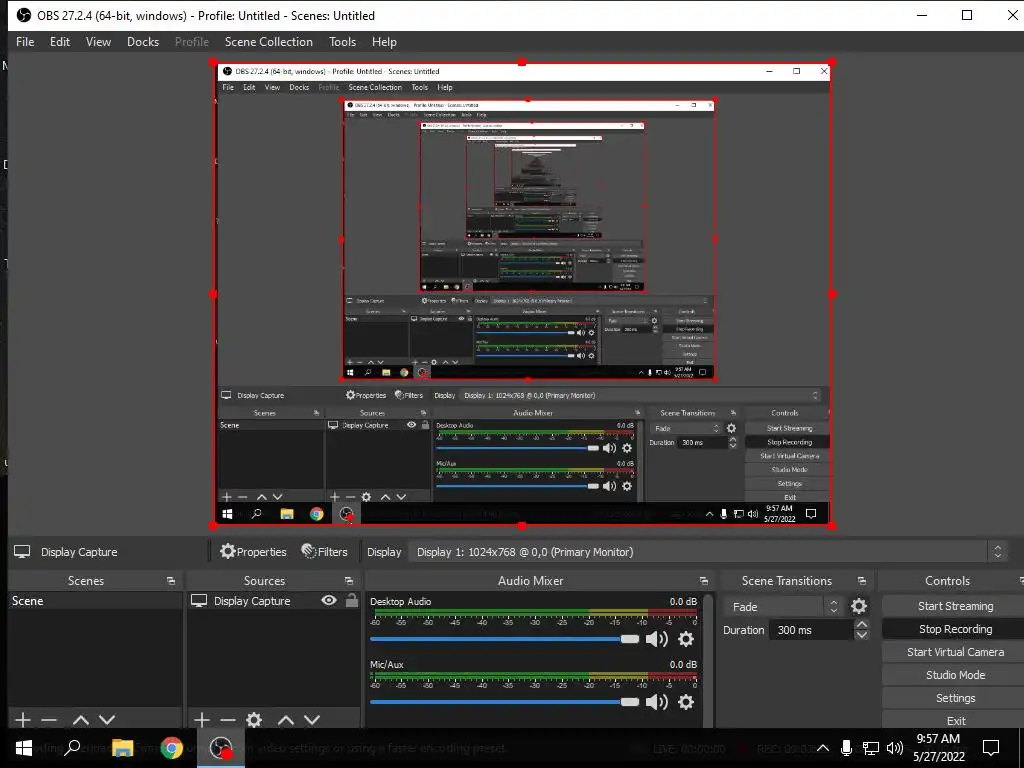Image resolution: width=1024 pixels, height=768 pixels.
Task: Open File Explorer from the taskbar
Action: [x=122, y=748]
